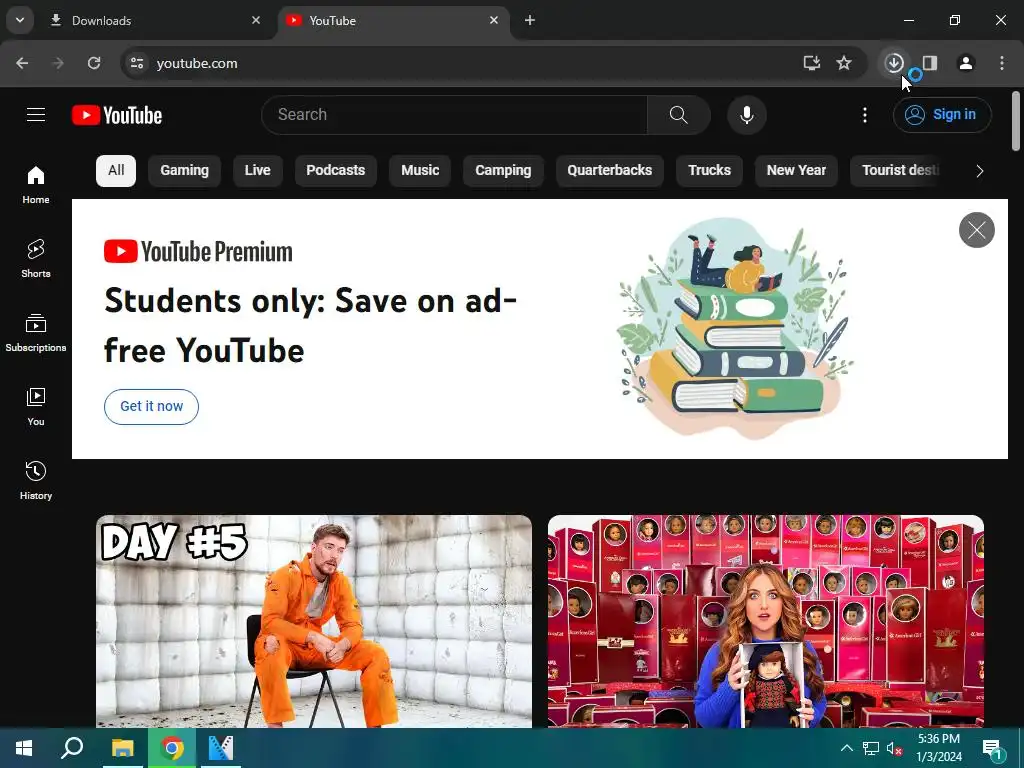Screen dimensions: 1024x768
Task: Close the Downloads tab
Action: tap(256, 20)
